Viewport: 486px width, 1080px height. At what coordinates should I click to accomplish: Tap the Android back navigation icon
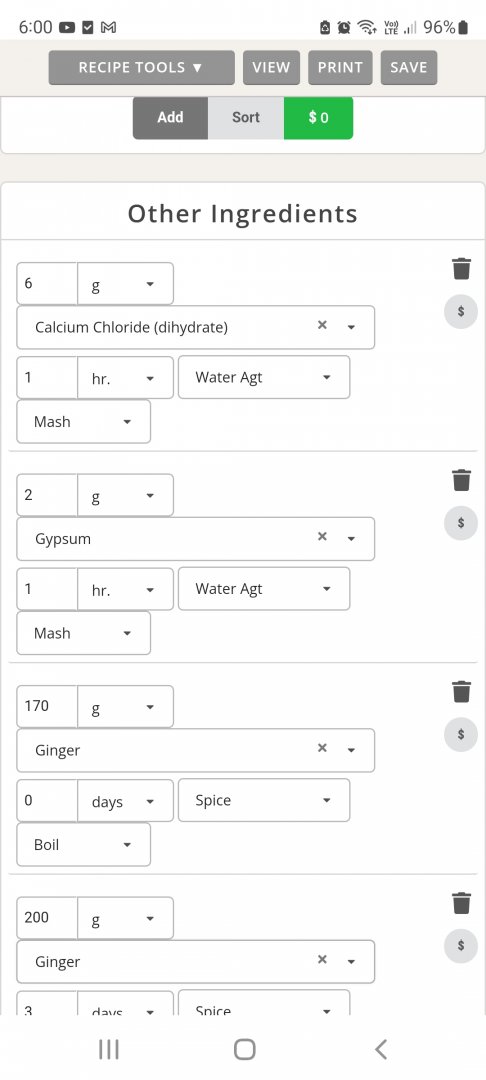pyautogui.click(x=381, y=1049)
